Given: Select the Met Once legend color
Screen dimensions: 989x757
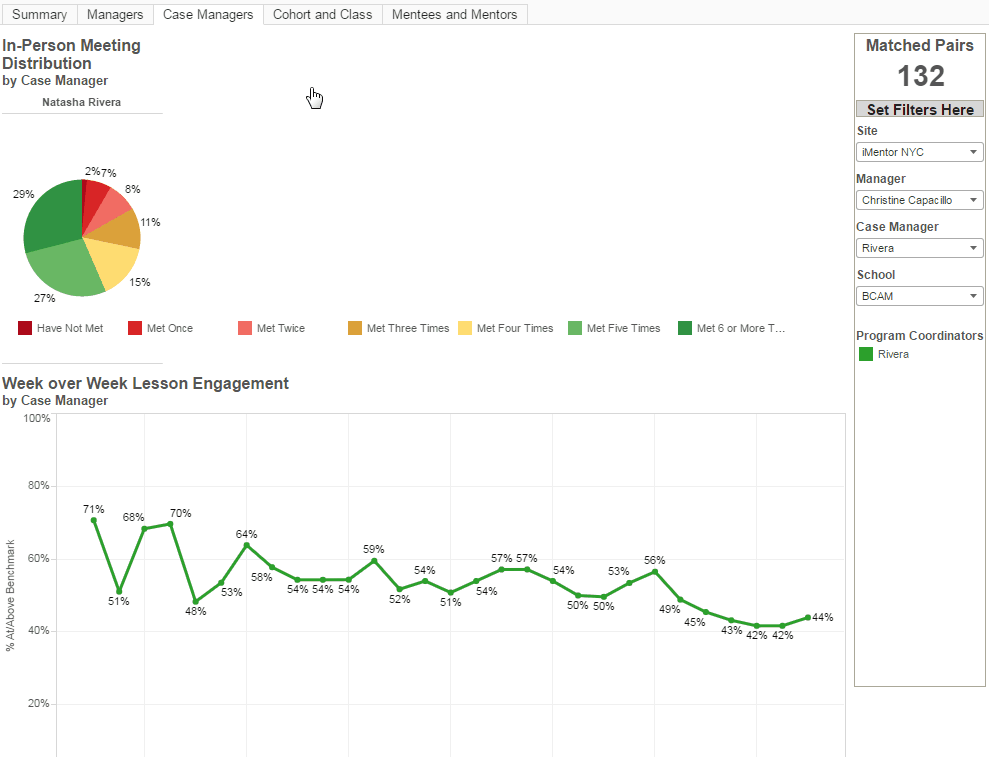Looking at the screenshot, I should point(135,328).
